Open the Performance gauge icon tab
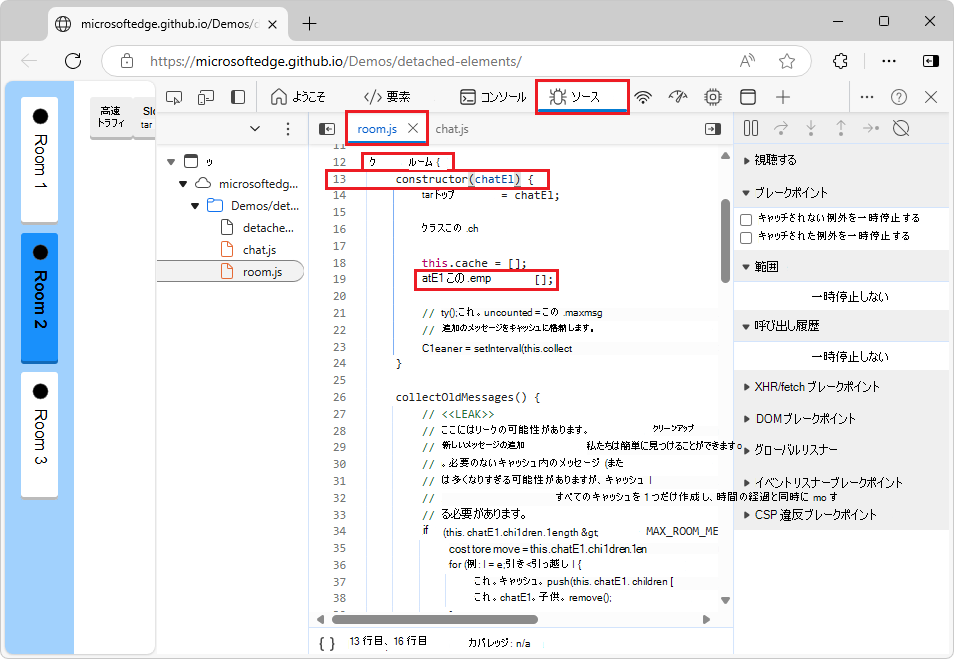Screen dimensions: 954x659 678,97
